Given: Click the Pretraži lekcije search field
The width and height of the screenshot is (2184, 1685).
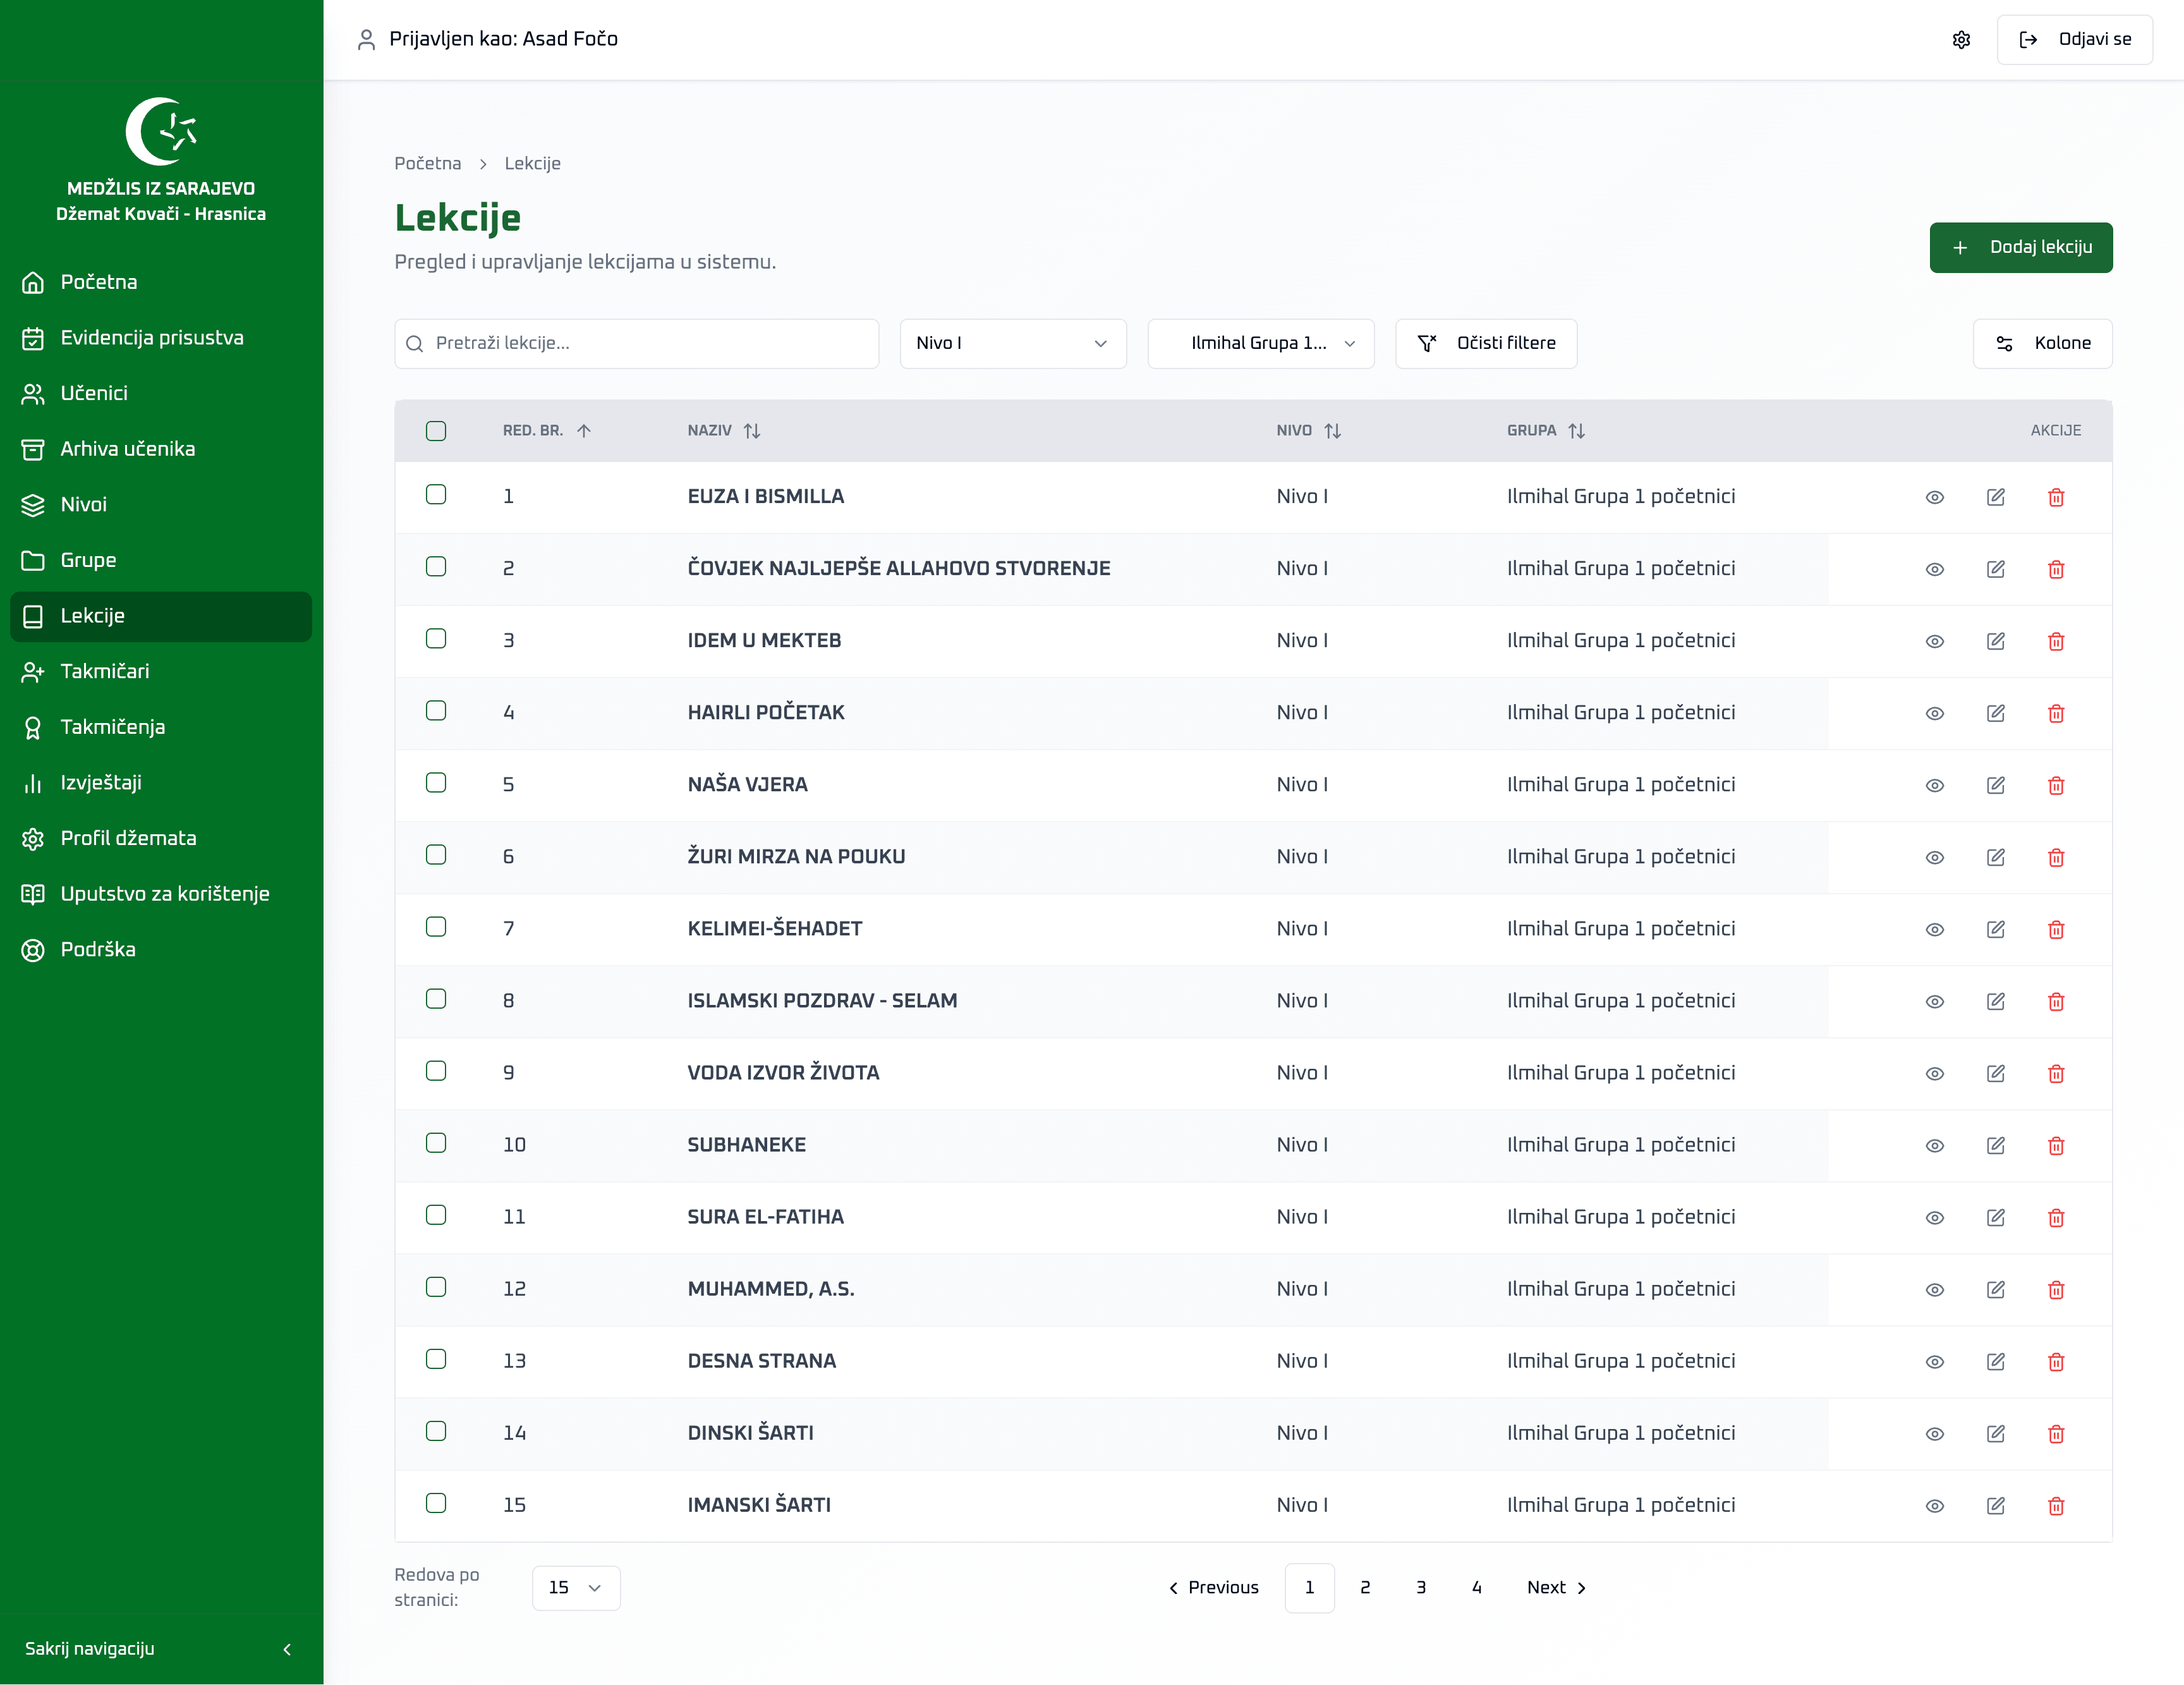Looking at the screenshot, I should pos(637,343).
